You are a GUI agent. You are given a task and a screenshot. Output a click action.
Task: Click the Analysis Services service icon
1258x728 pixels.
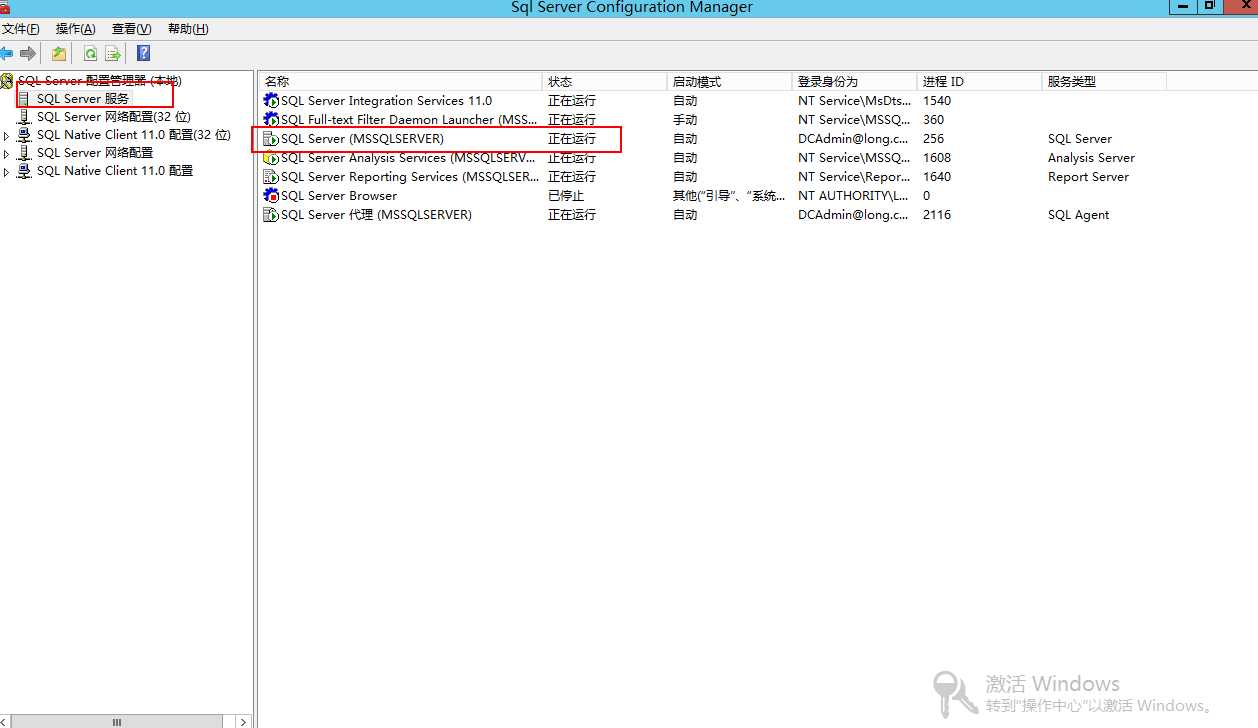[271, 158]
